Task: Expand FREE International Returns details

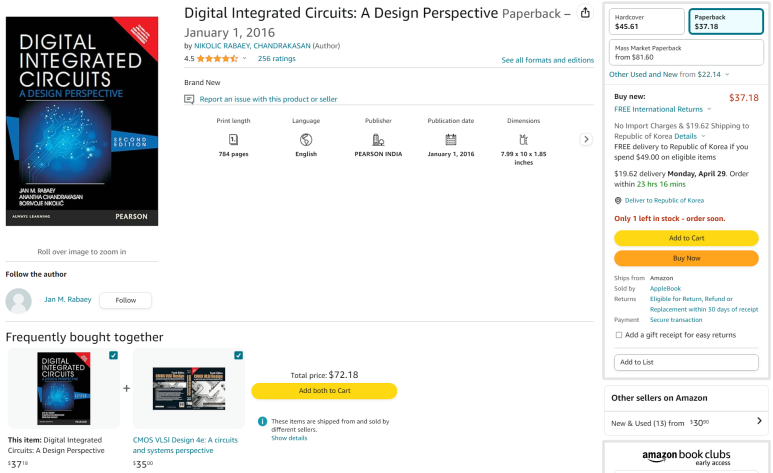Action: 709,109
